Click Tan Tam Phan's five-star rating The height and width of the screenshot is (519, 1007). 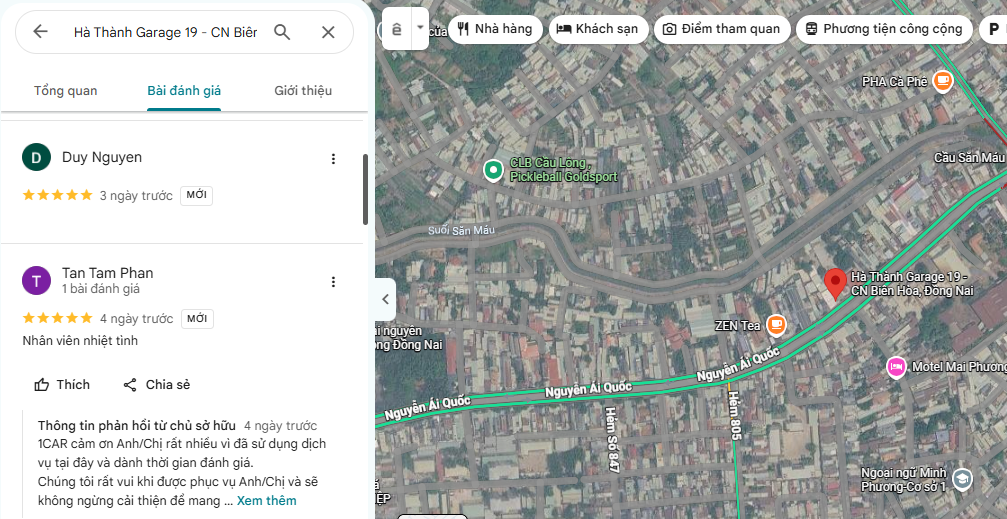(x=58, y=318)
